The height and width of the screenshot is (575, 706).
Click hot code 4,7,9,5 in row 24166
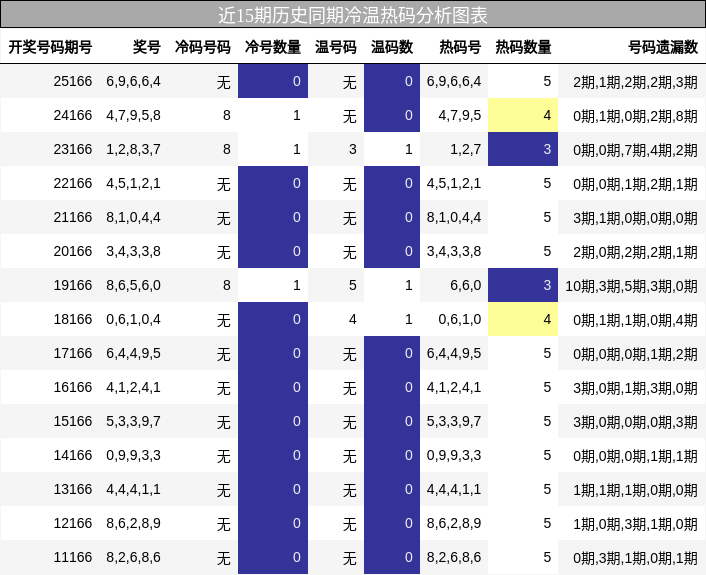point(460,115)
